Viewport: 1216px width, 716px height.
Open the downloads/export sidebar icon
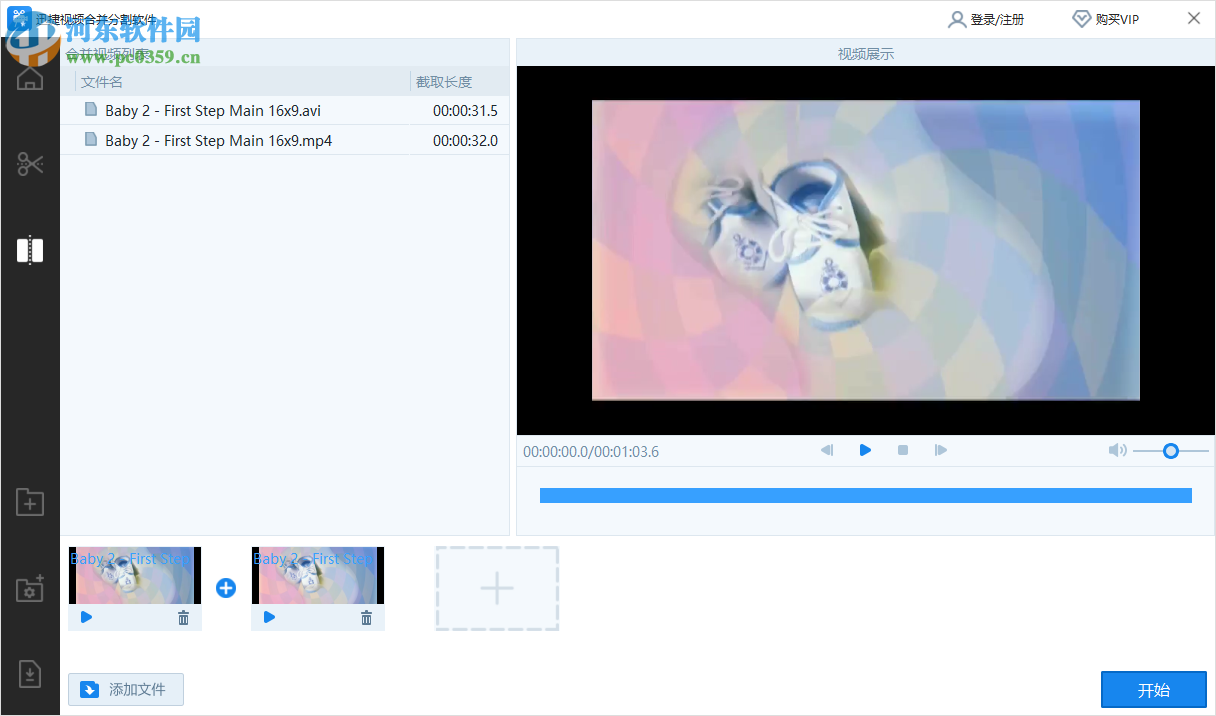click(x=30, y=675)
